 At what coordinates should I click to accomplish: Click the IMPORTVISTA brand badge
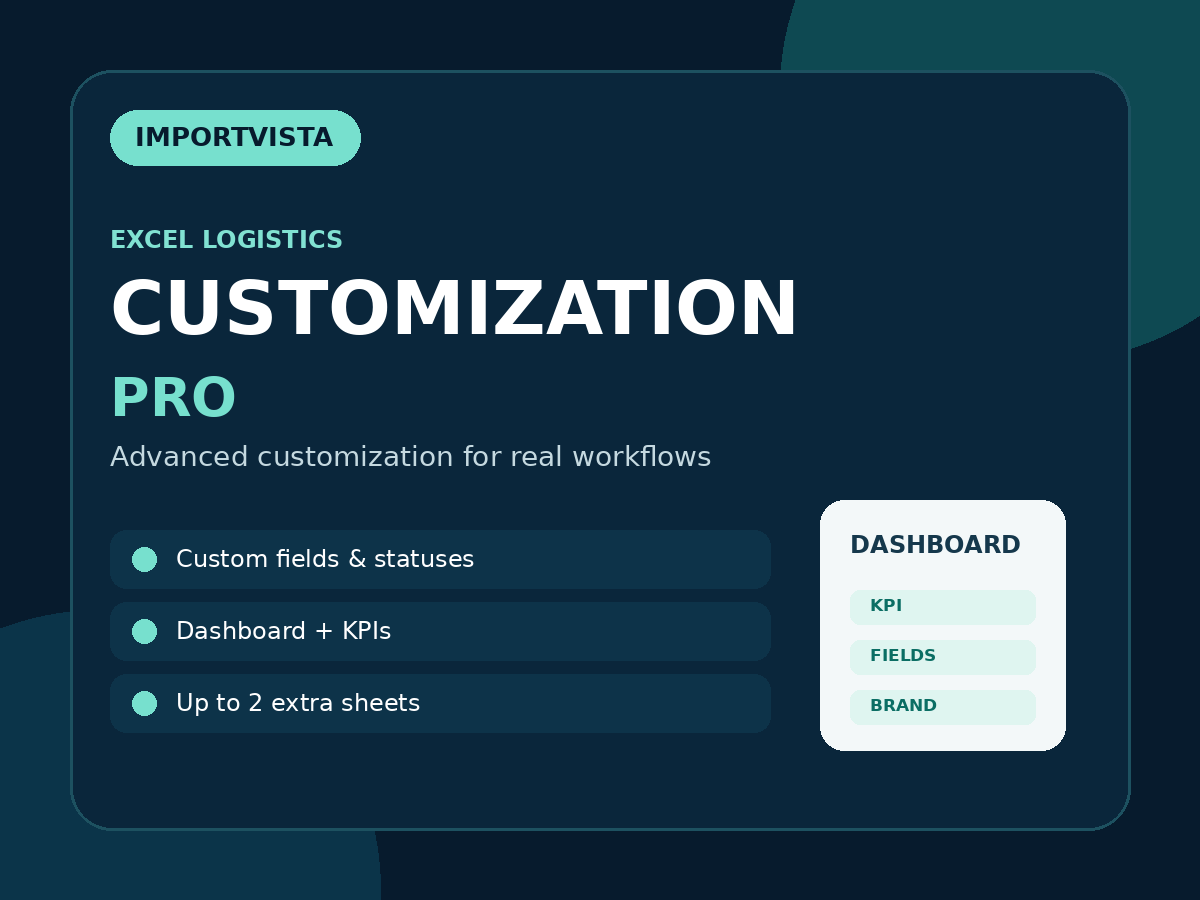coord(235,138)
